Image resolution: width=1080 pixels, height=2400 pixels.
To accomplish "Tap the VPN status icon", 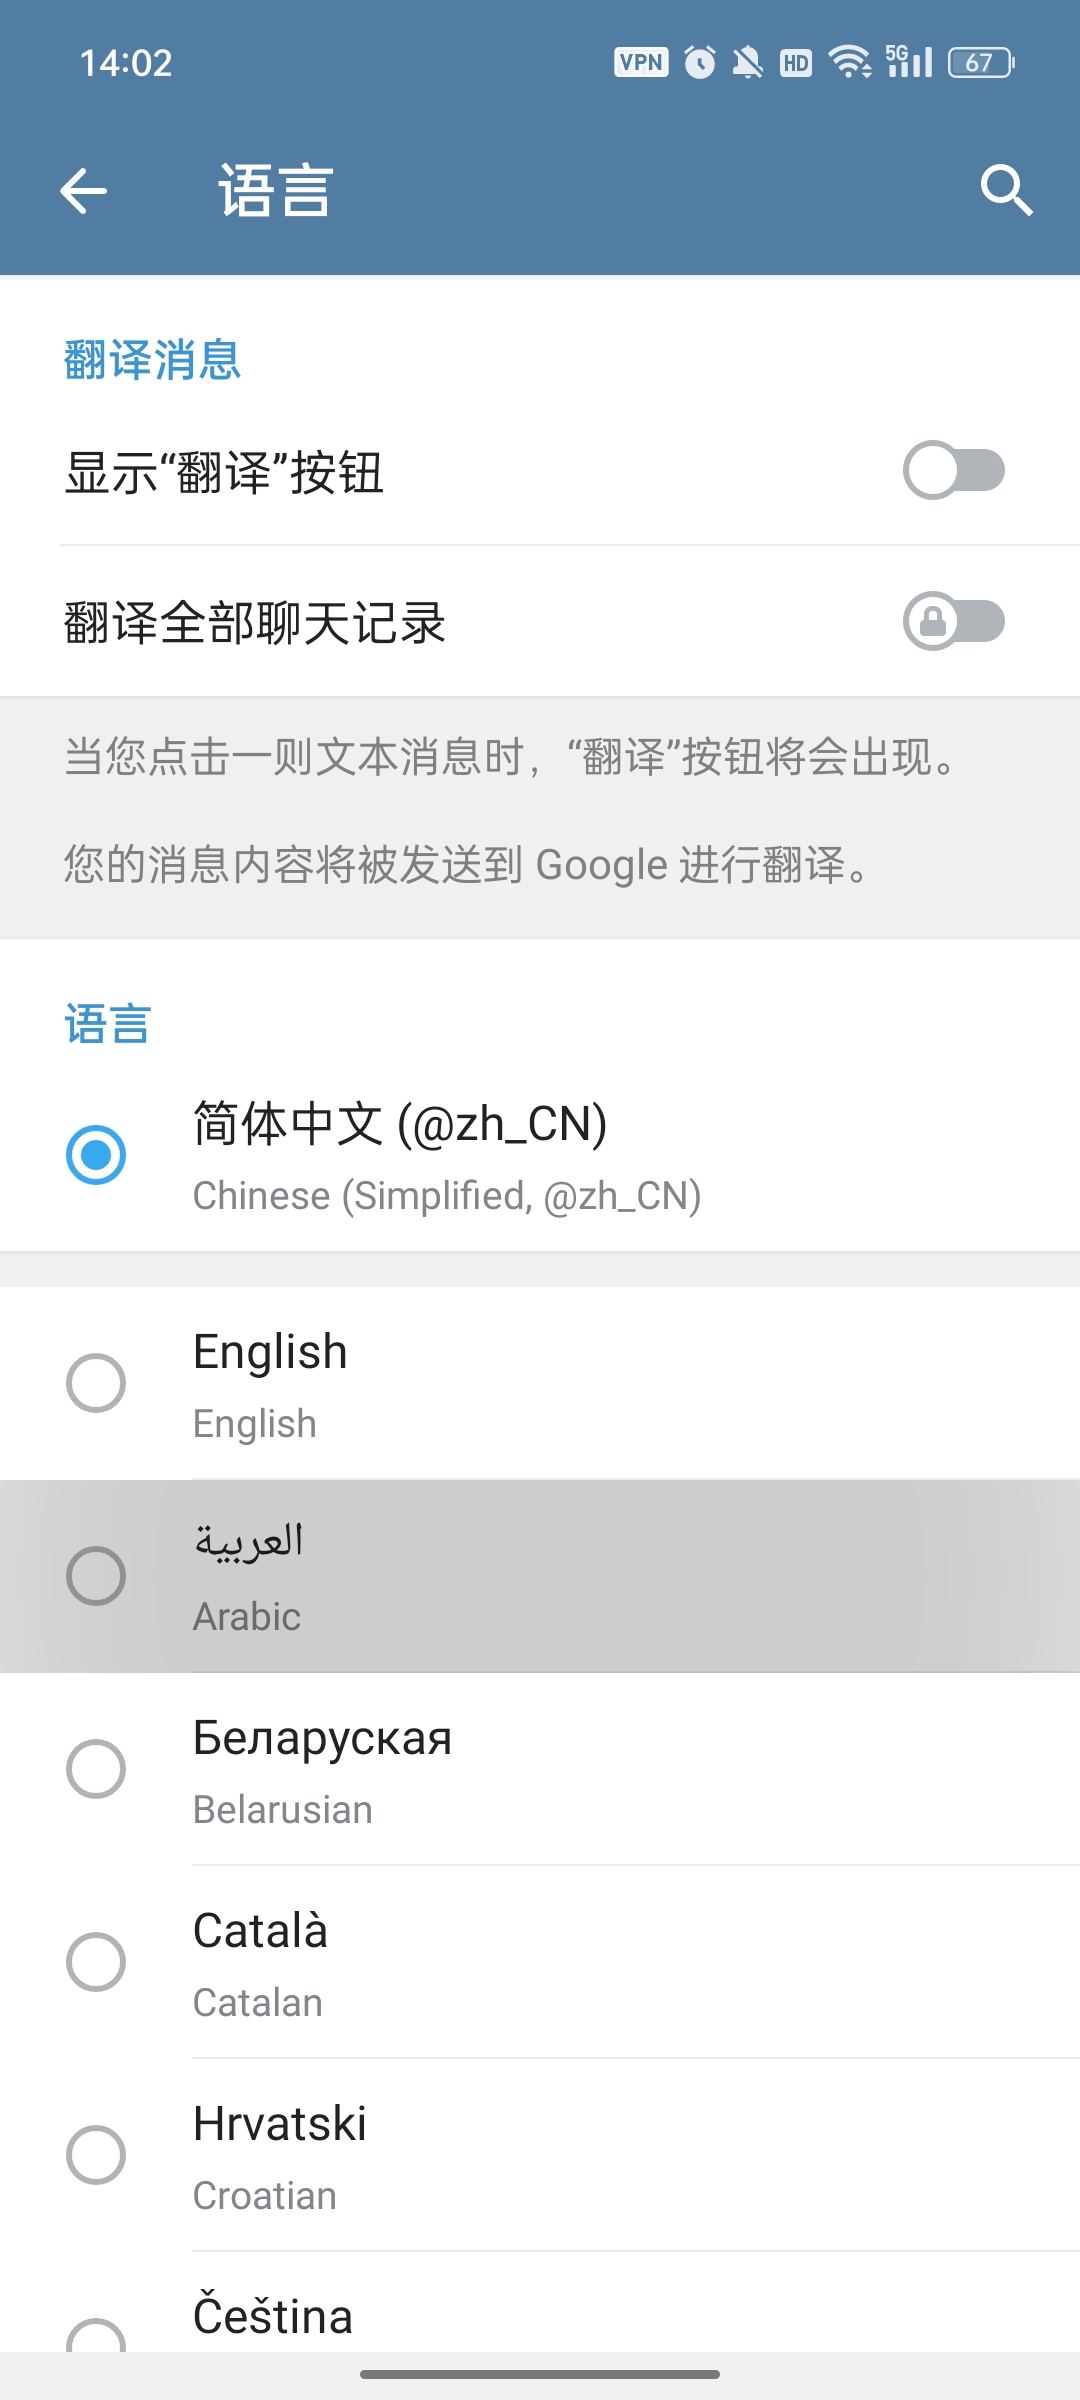I will (641, 63).
